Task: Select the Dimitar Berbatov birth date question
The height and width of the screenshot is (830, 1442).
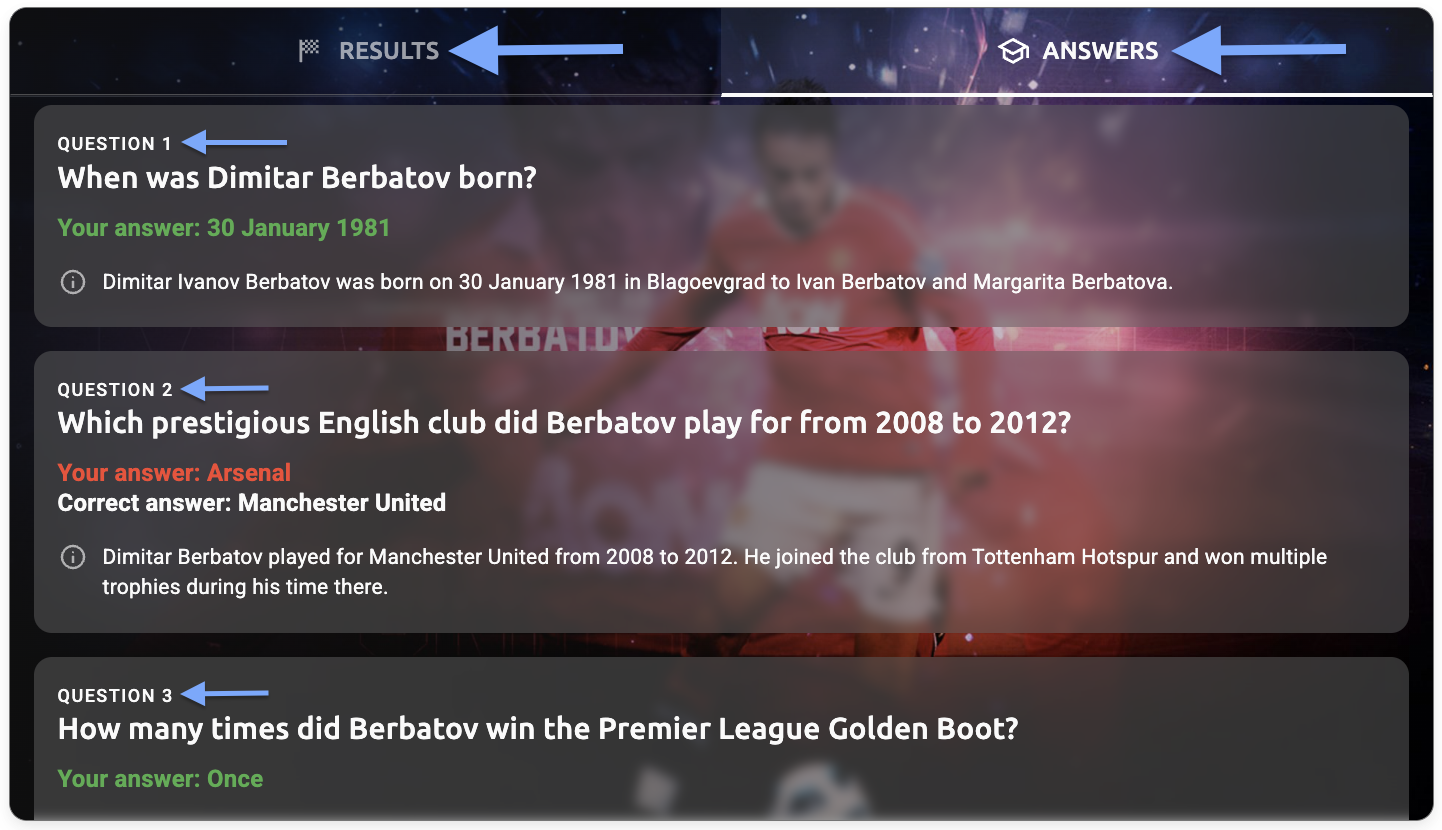Action: [x=297, y=178]
